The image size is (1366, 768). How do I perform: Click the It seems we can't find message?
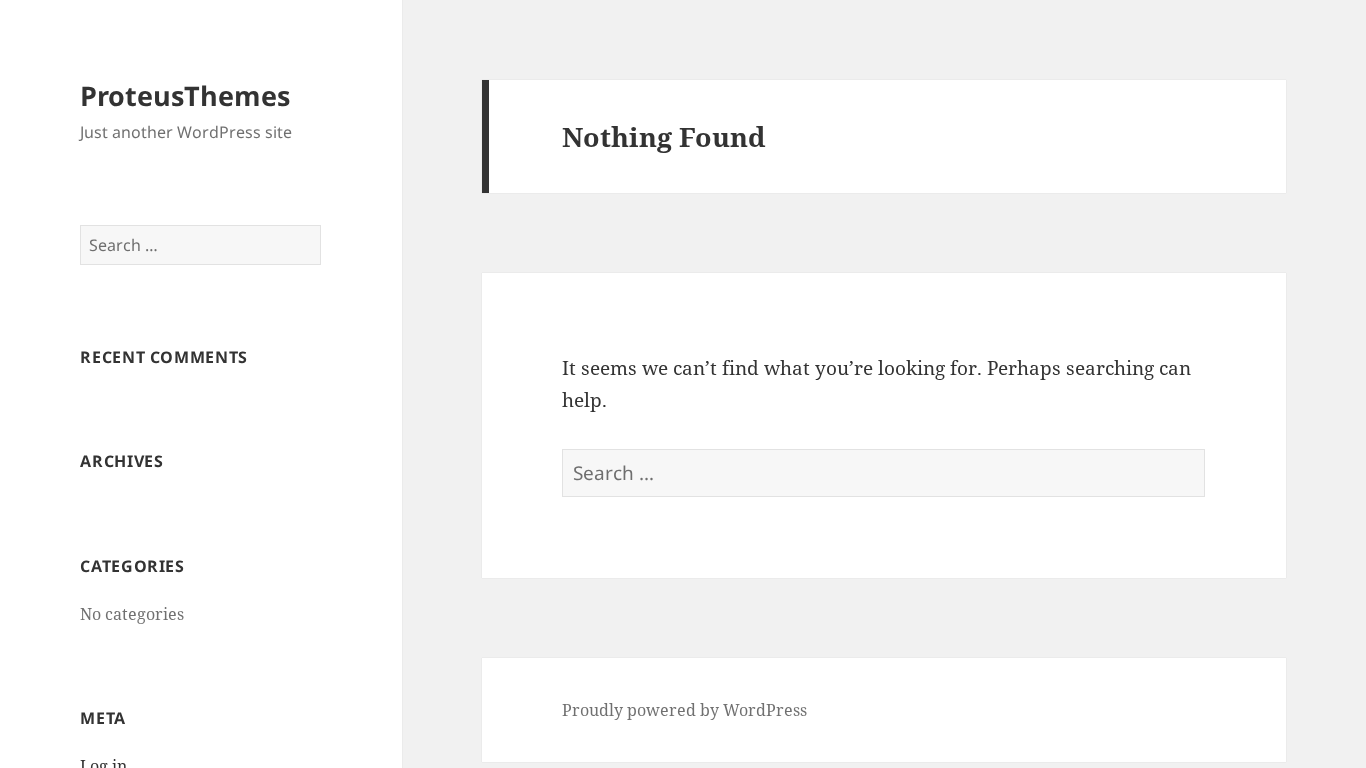770,368
